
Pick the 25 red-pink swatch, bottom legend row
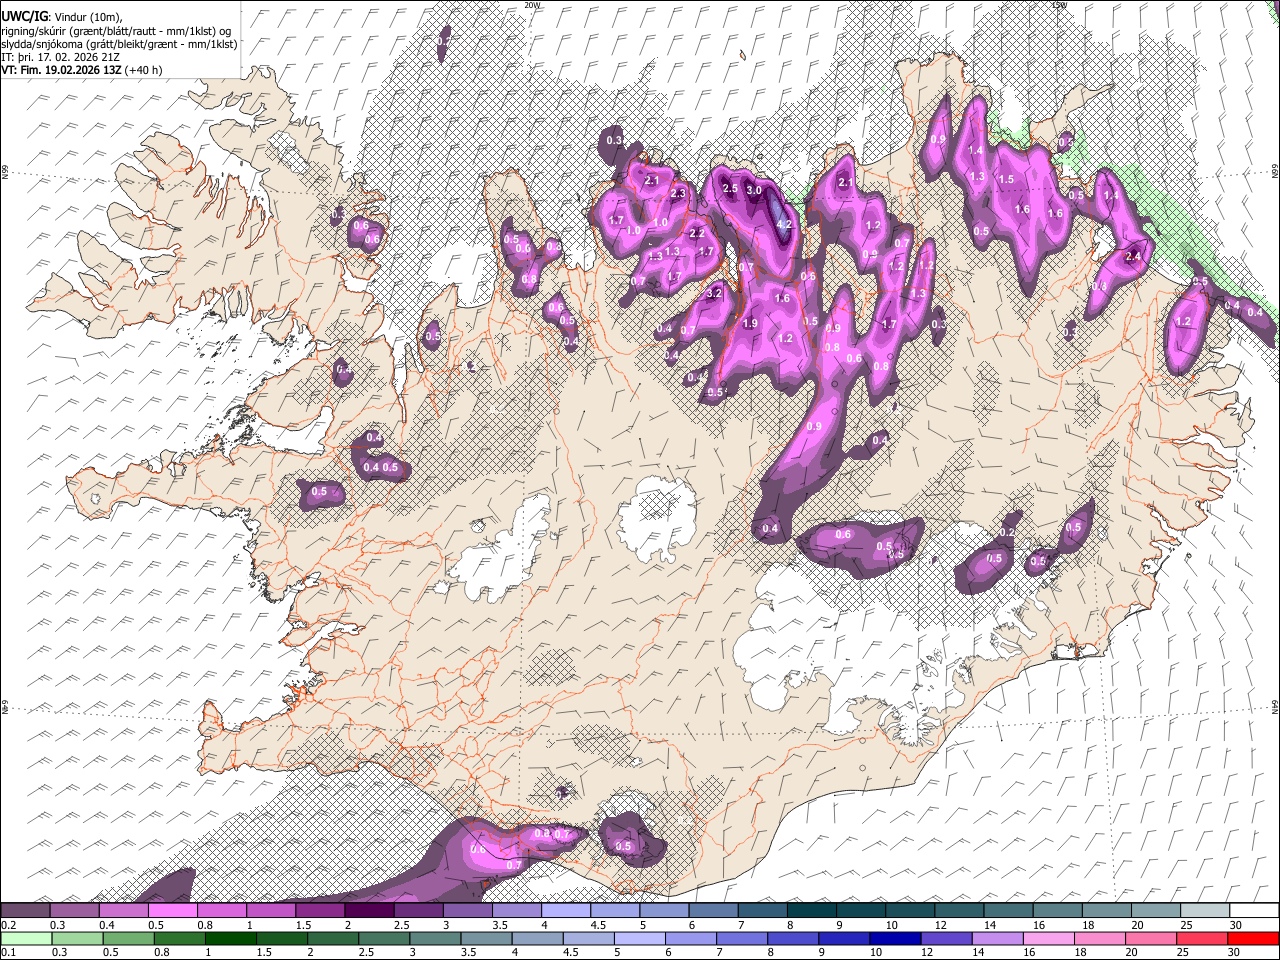(1203, 939)
